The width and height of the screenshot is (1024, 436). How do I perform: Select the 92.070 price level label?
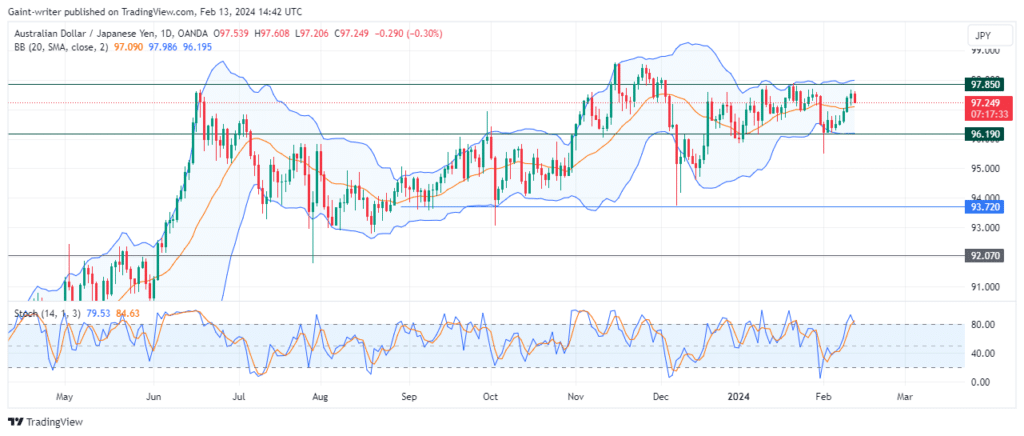(982, 256)
